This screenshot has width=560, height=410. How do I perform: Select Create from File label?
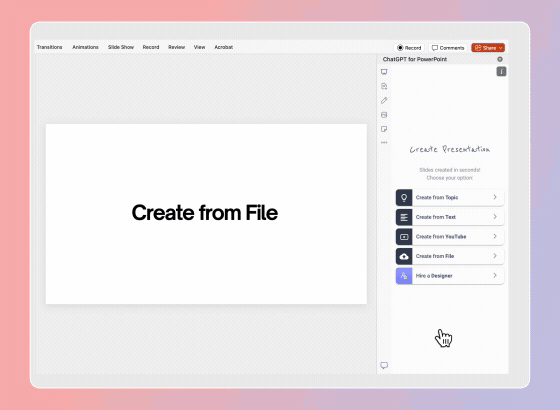[x=435, y=256]
